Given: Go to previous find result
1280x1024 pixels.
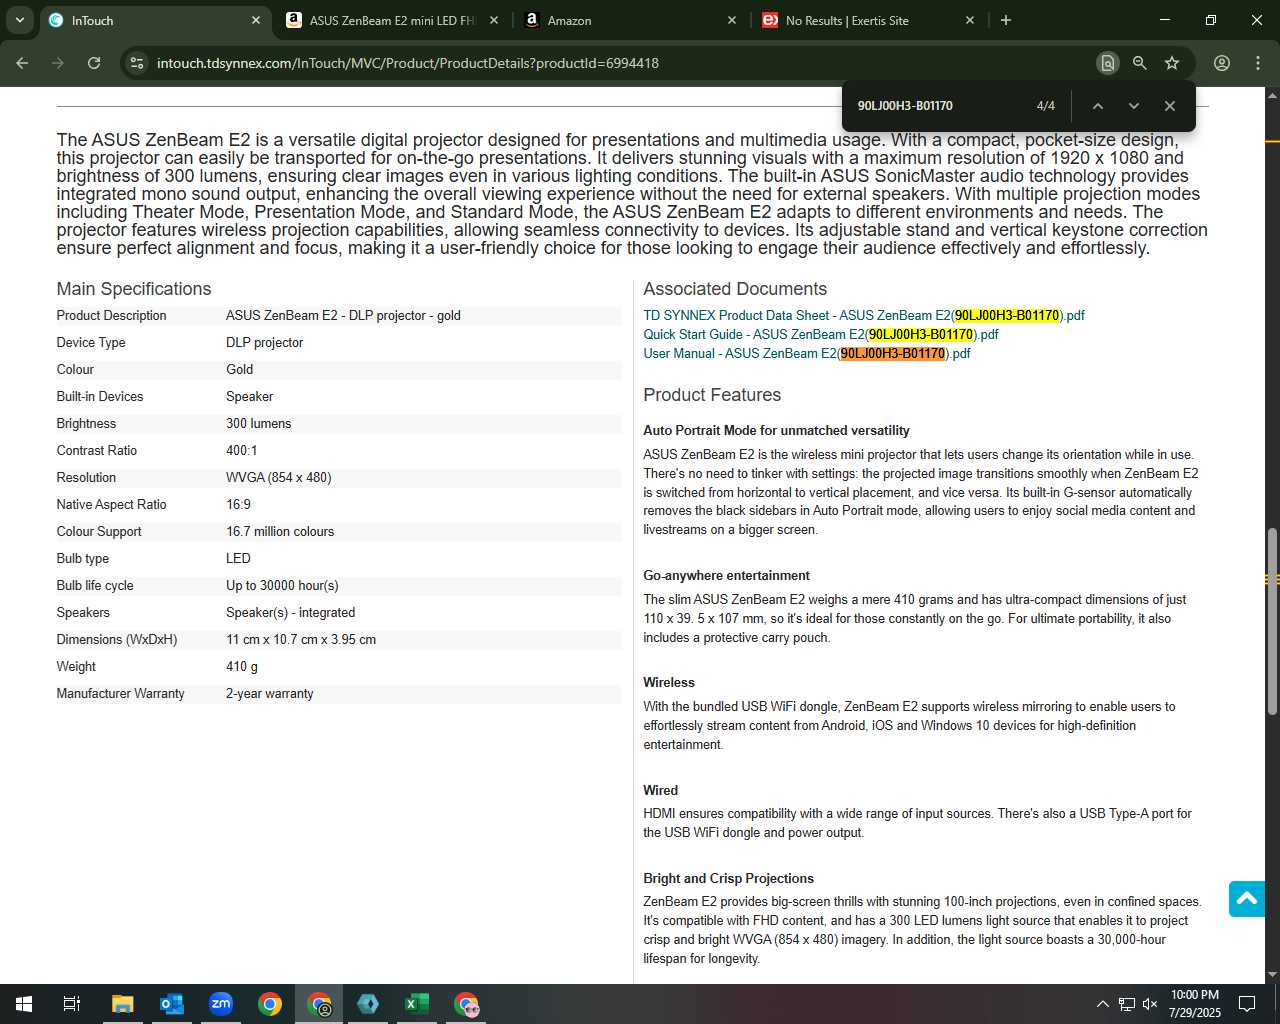Looking at the screenshot, I should (x=1097, y=106).
